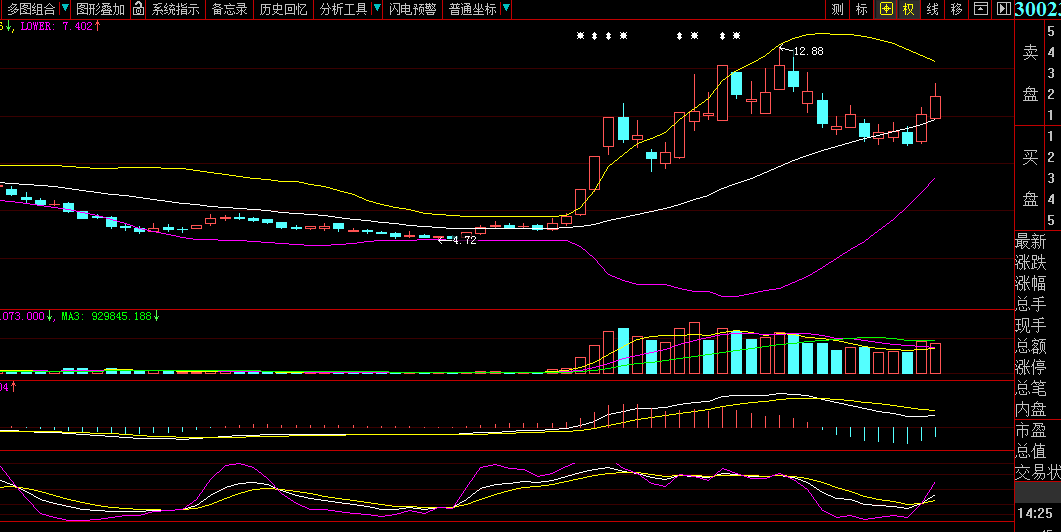Viewport: 1061px width, 532px height.
Task: Expand the 分析工具 dropdown arrow
Action: 378,9
